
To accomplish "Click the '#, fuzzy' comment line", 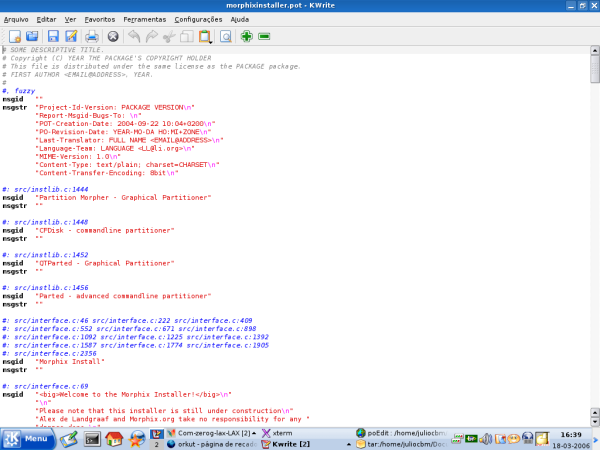I will tap(19, 91).
